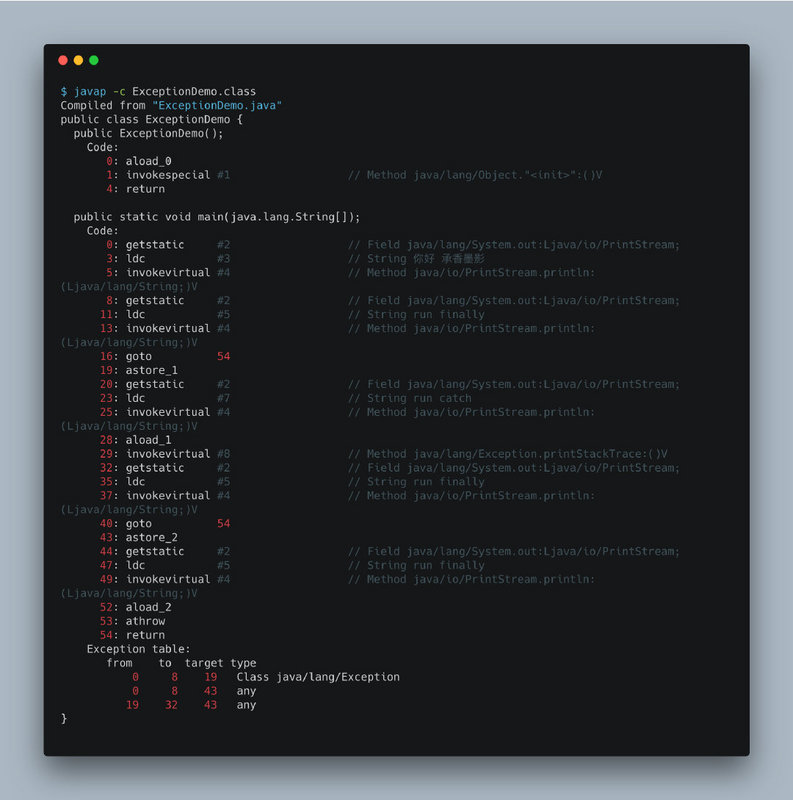The image size is (793, 800).
Task: Click the "44: getstatic #2" instruction
Action: (165, 552)
